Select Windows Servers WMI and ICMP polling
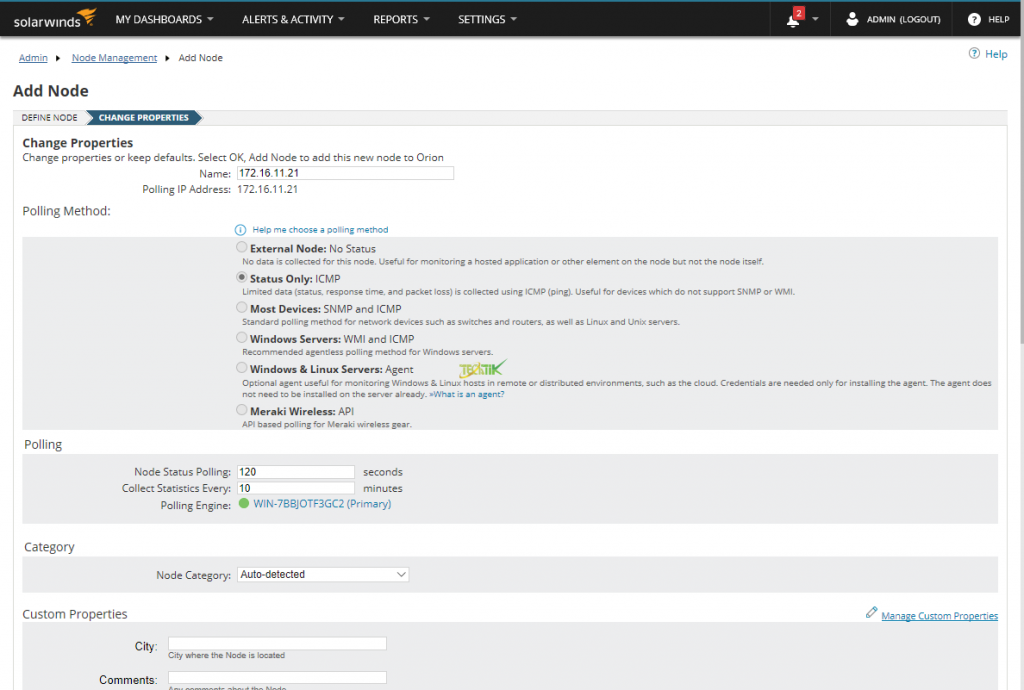1024x690 pixels. click(x=240, y=338)
